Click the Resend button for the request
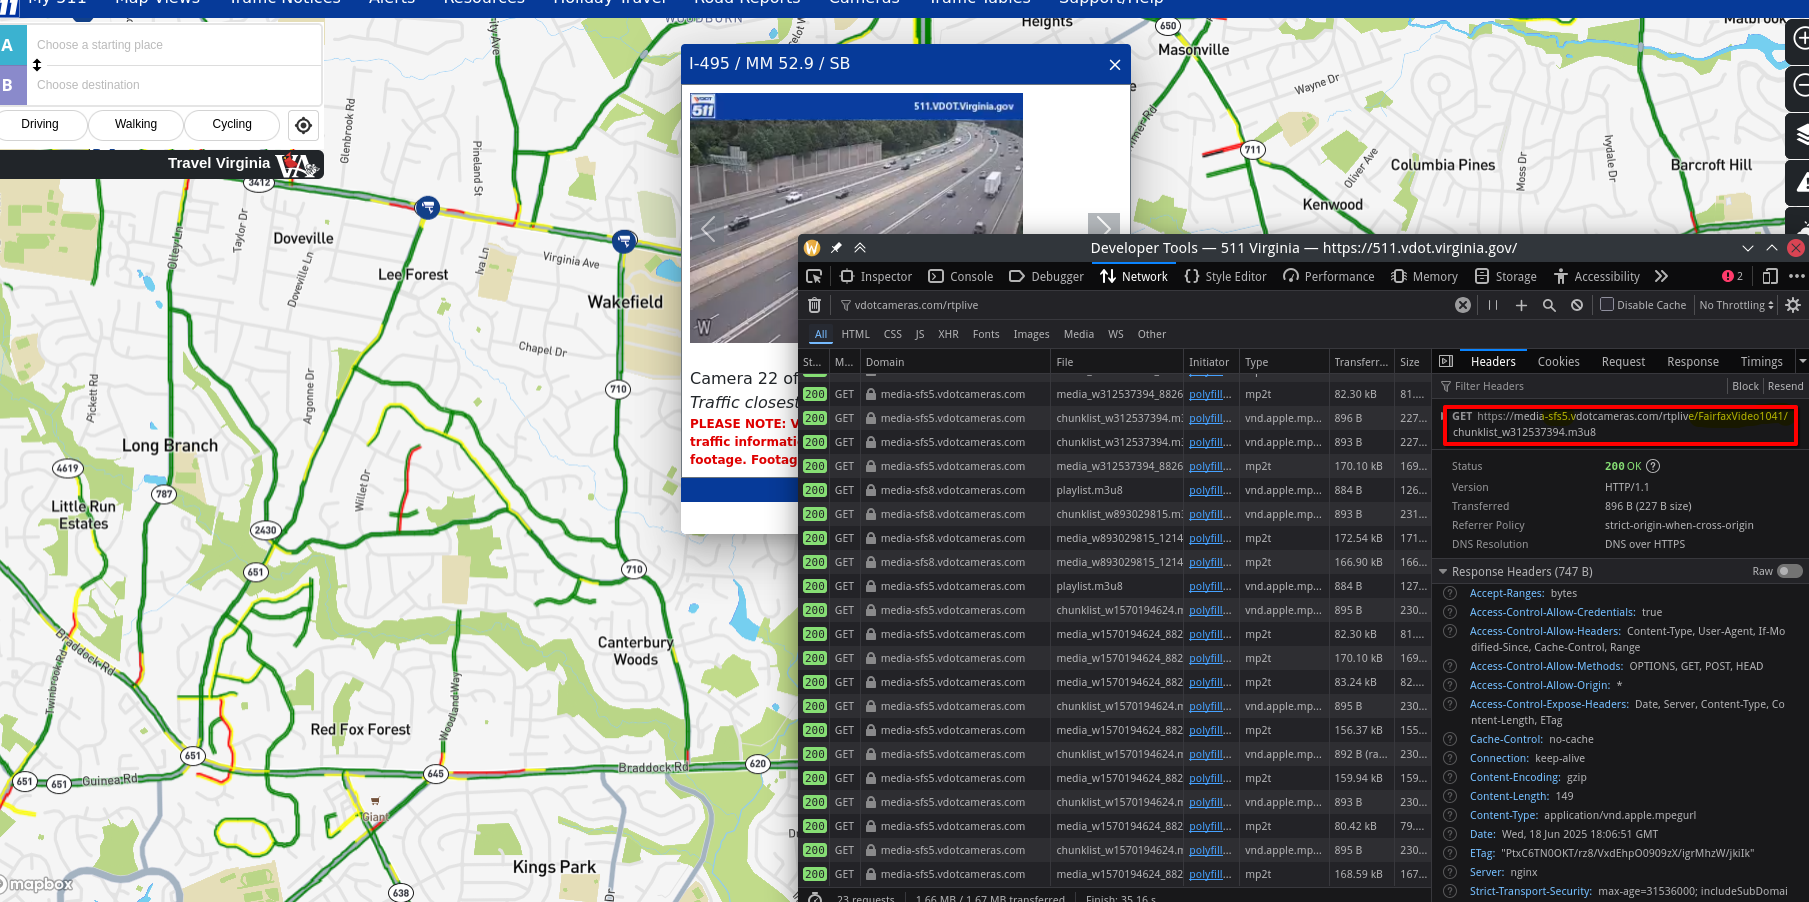 tap(1785, 386)
